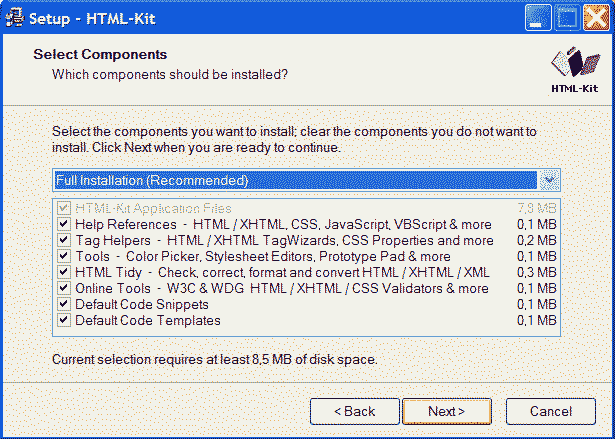Click the grayed HTML-Kit Application Files checkbox
Screen dimensions: 615x439
pos(64,208)
